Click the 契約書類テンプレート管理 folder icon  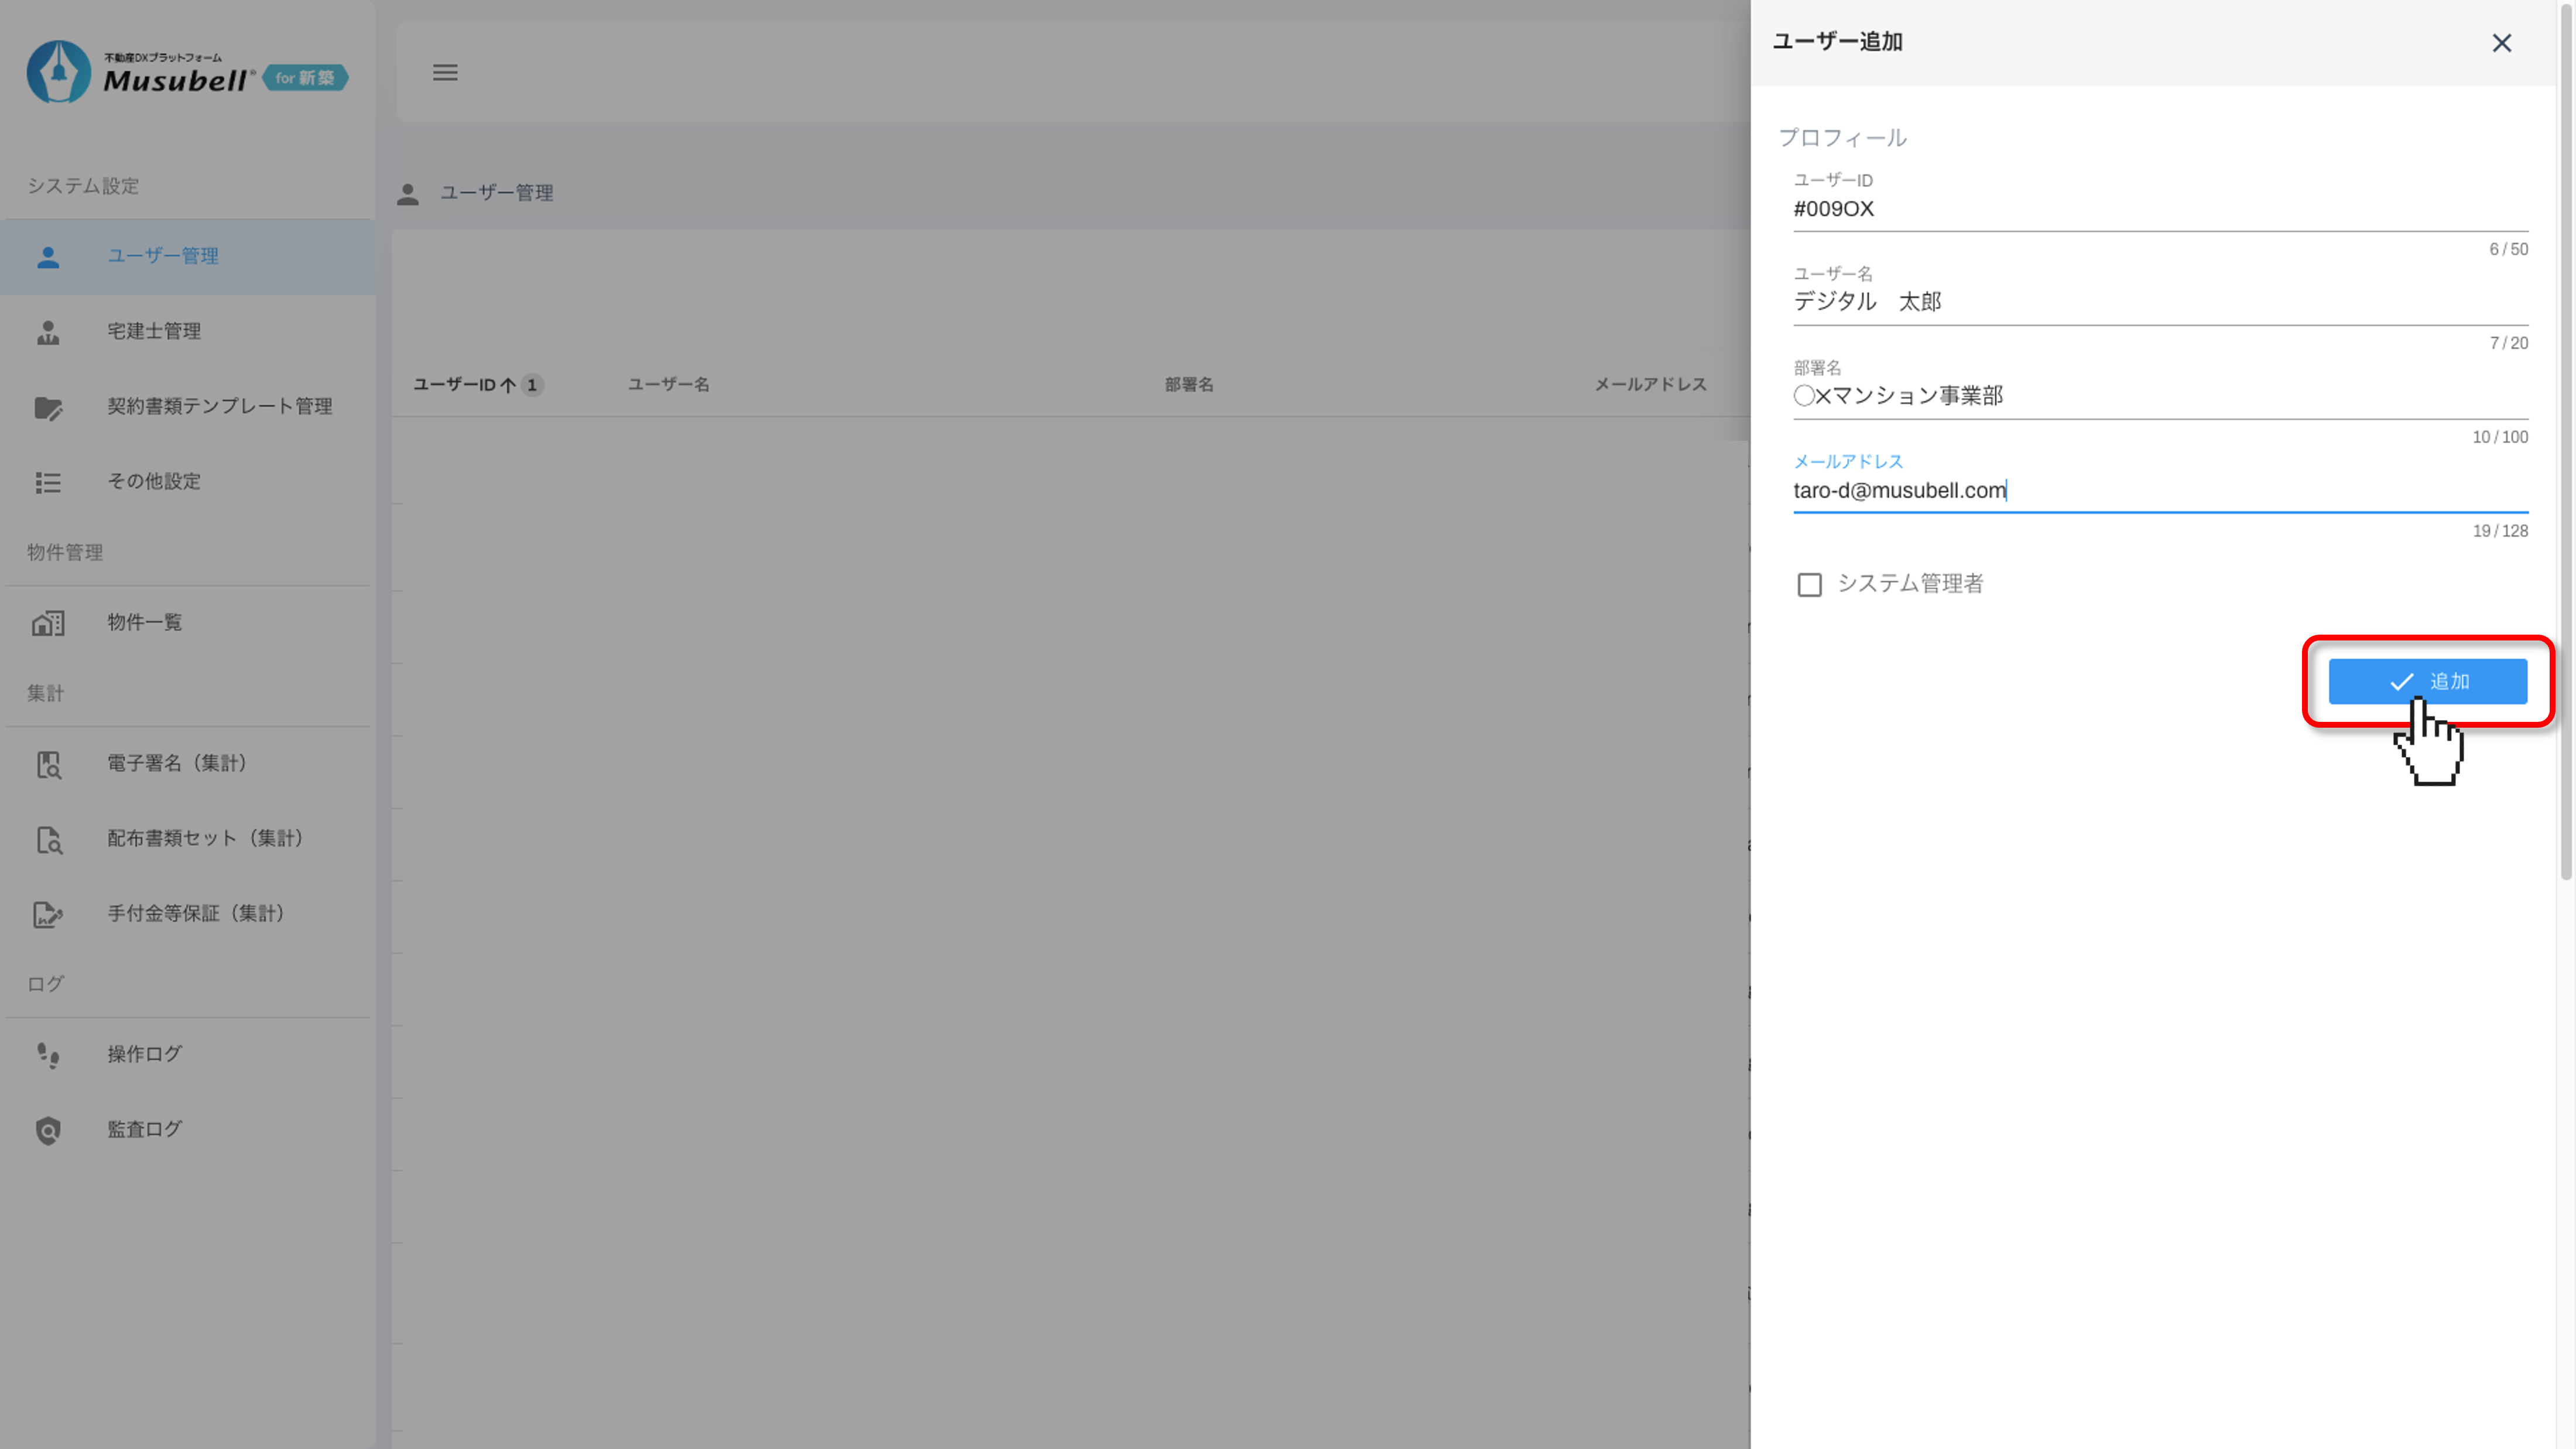point(48,407)
